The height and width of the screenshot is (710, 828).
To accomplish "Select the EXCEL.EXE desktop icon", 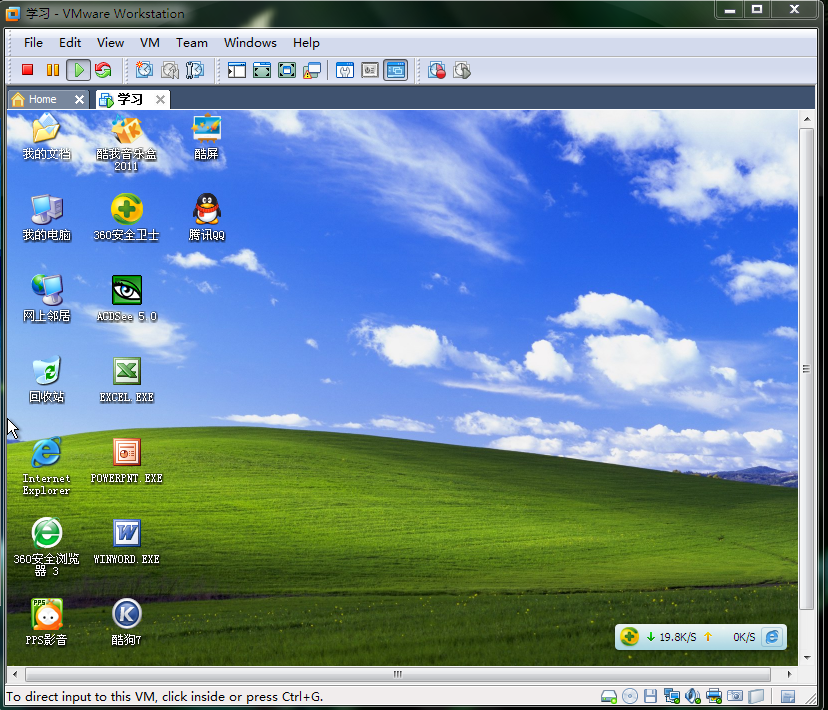I will coord(127,380).
